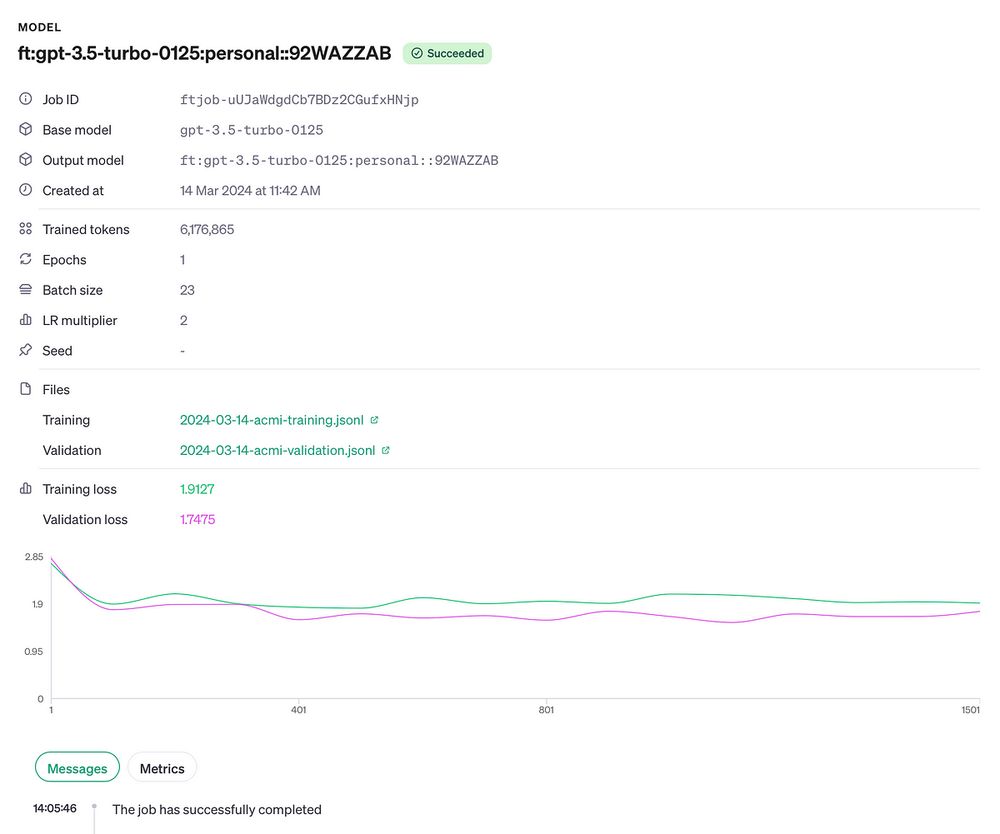Switch to the Metrics tab
This screenshot has width=1000, height=834.
tap(162, 768)
